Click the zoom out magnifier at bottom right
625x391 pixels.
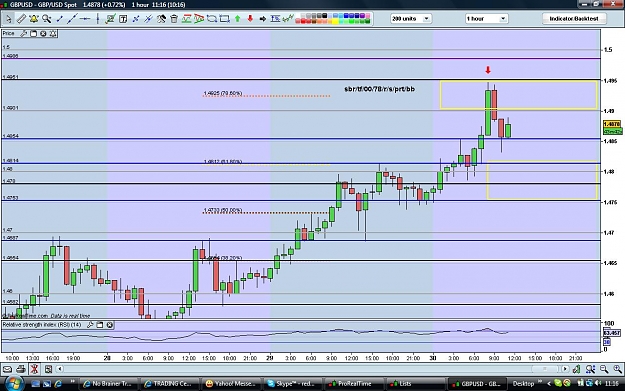tap(604, 369)
